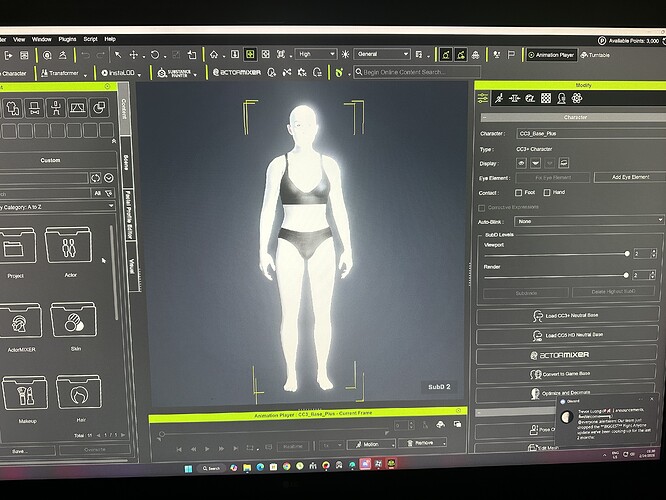Open the ActorMIXER content folder

pos(20,321)
